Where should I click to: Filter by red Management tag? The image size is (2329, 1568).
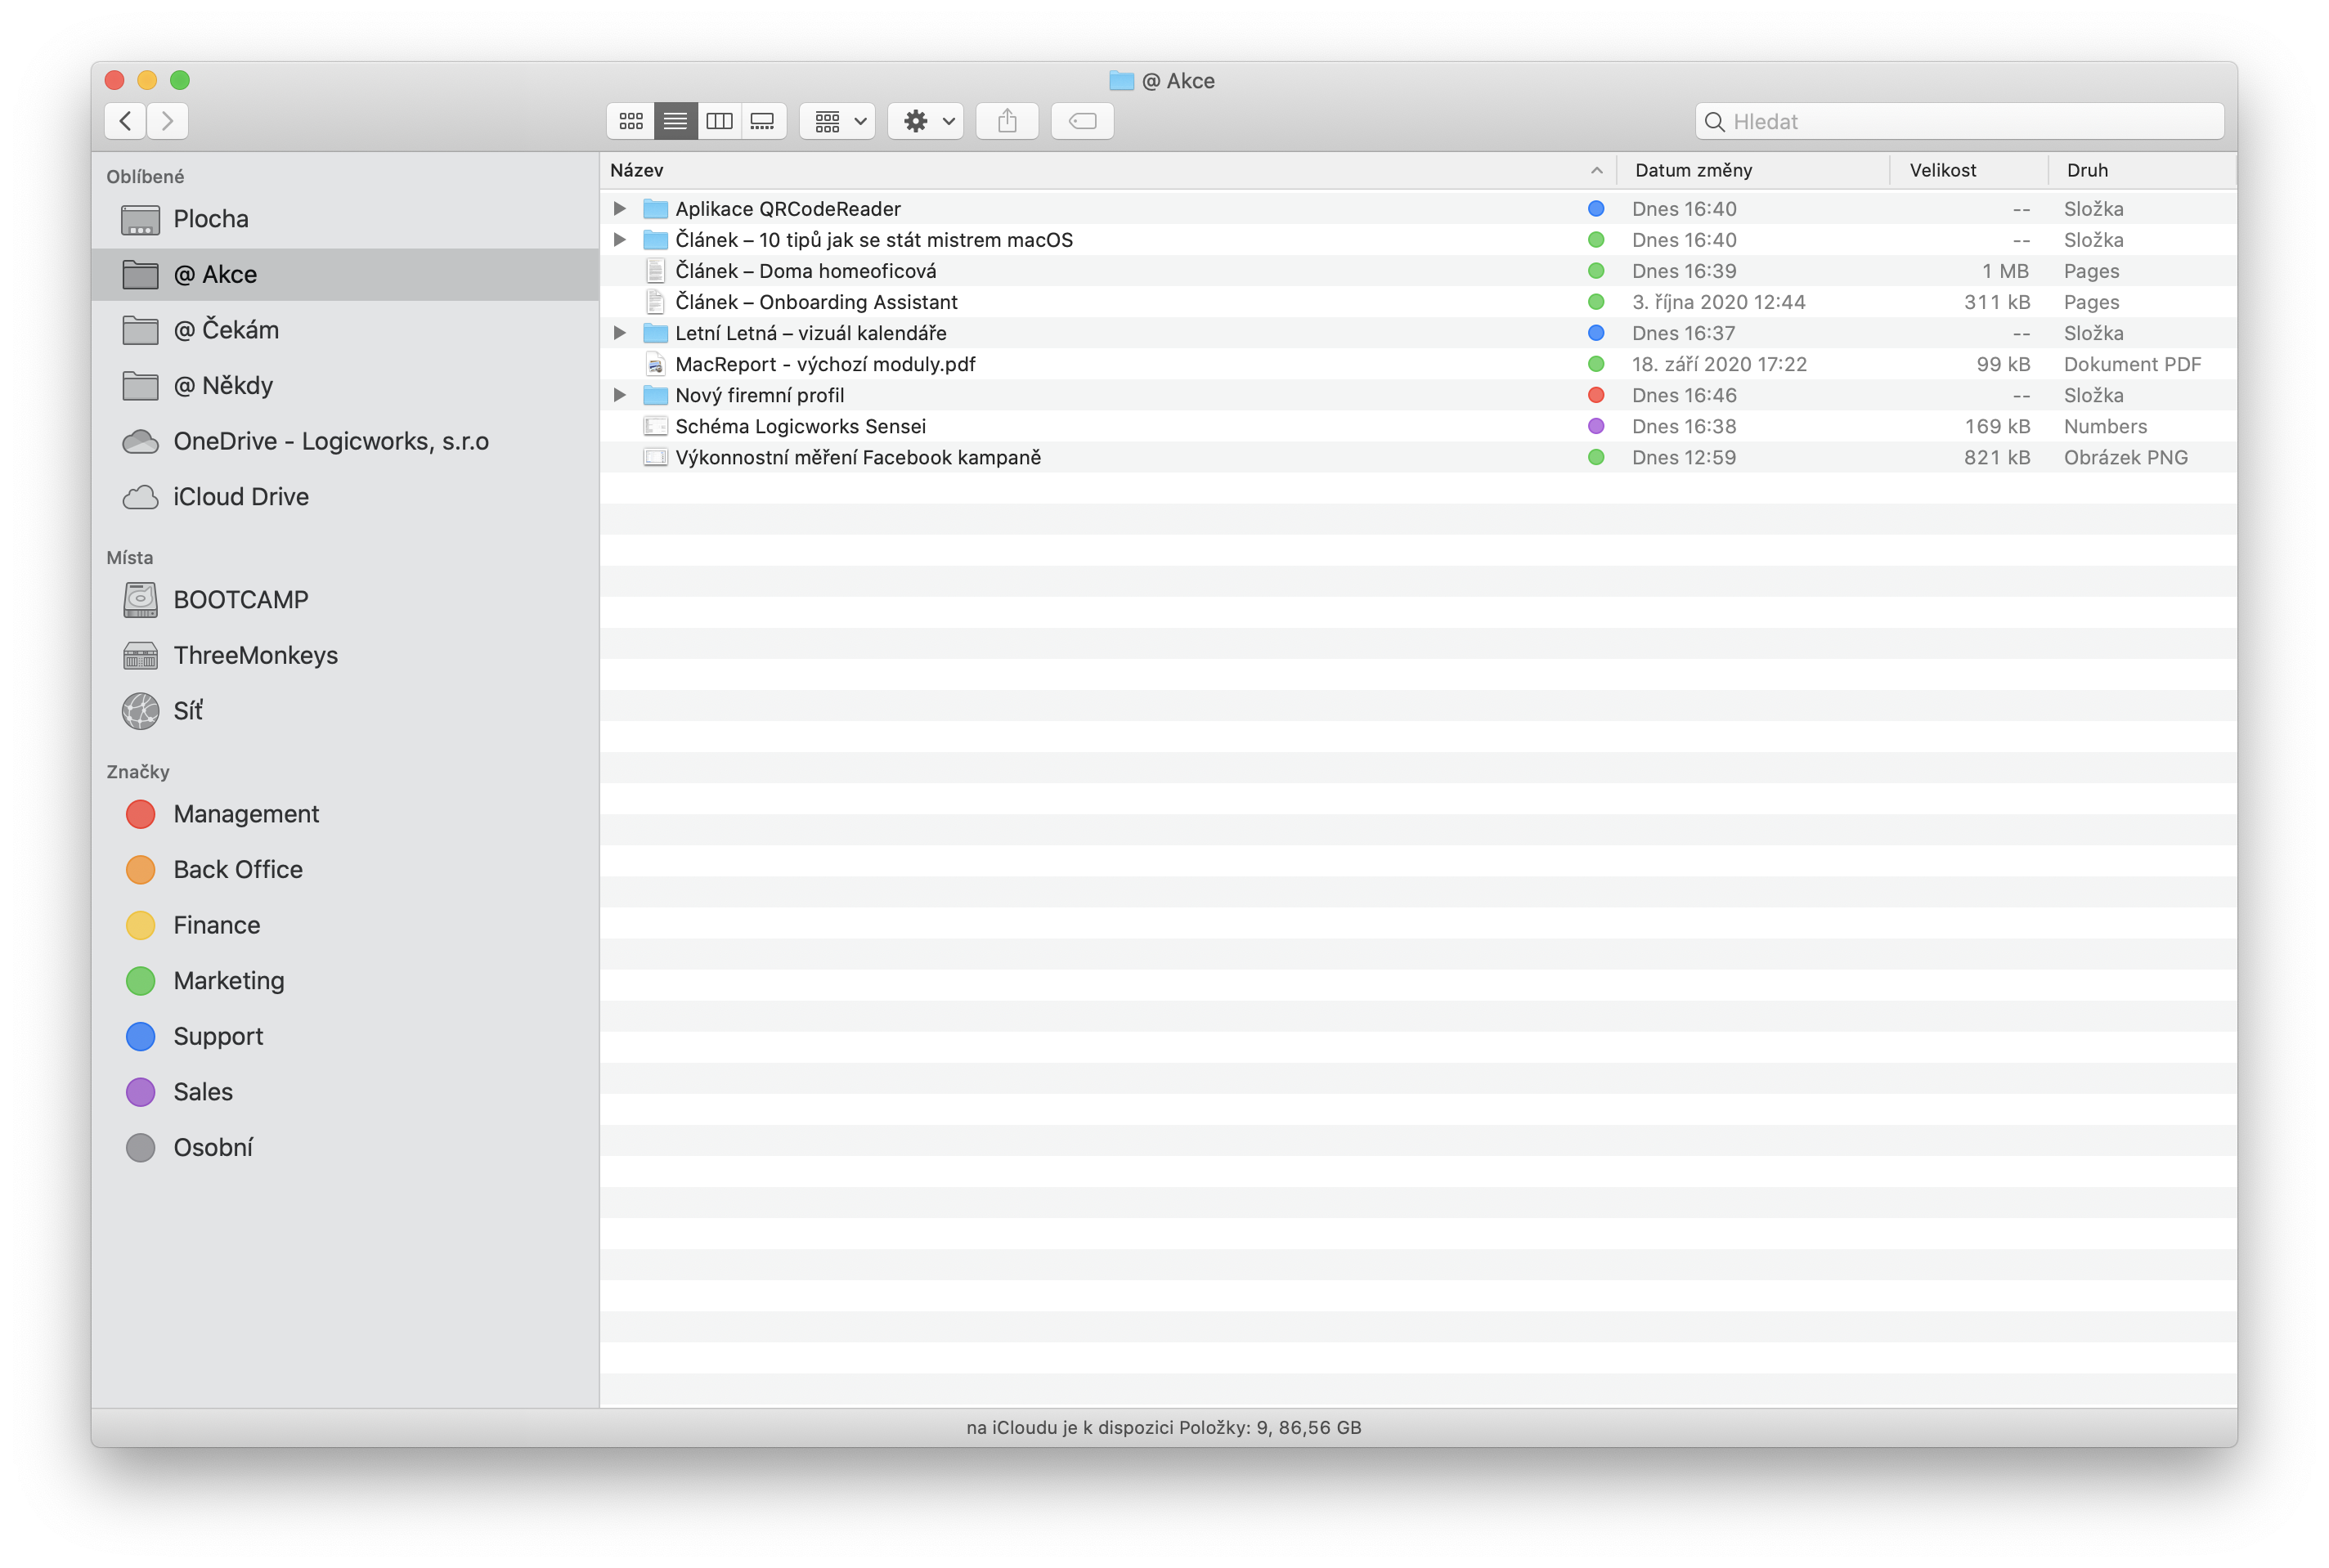[x=245, y=814]
